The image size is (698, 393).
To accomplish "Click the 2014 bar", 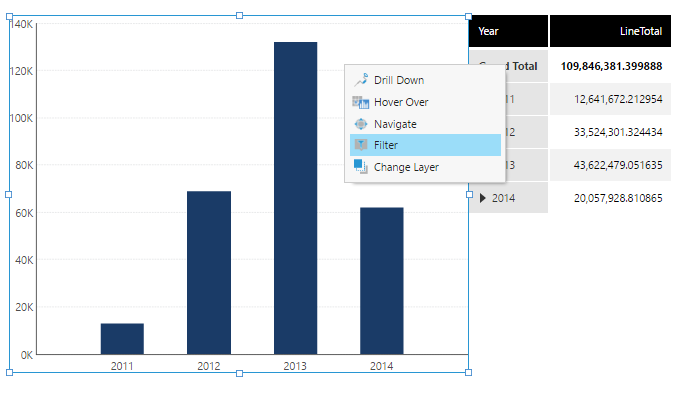I will pyautogui.click(x=382, y=281).
